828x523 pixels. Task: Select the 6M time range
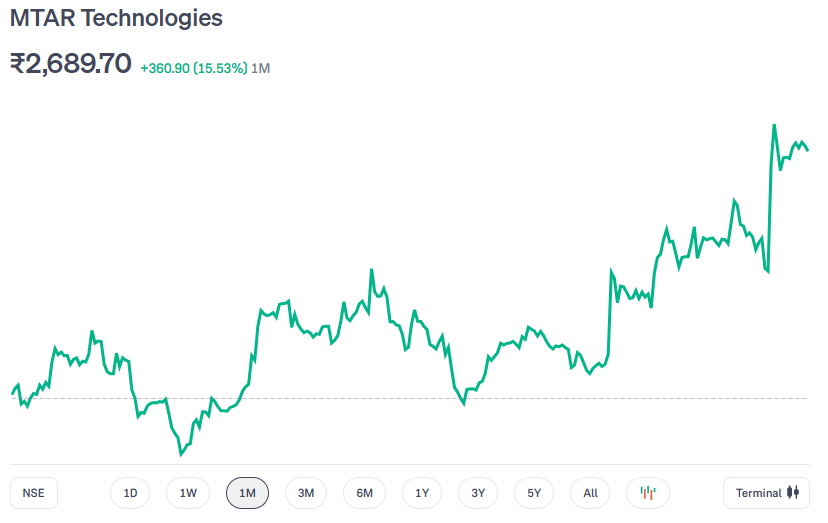[x=364, y=493]
